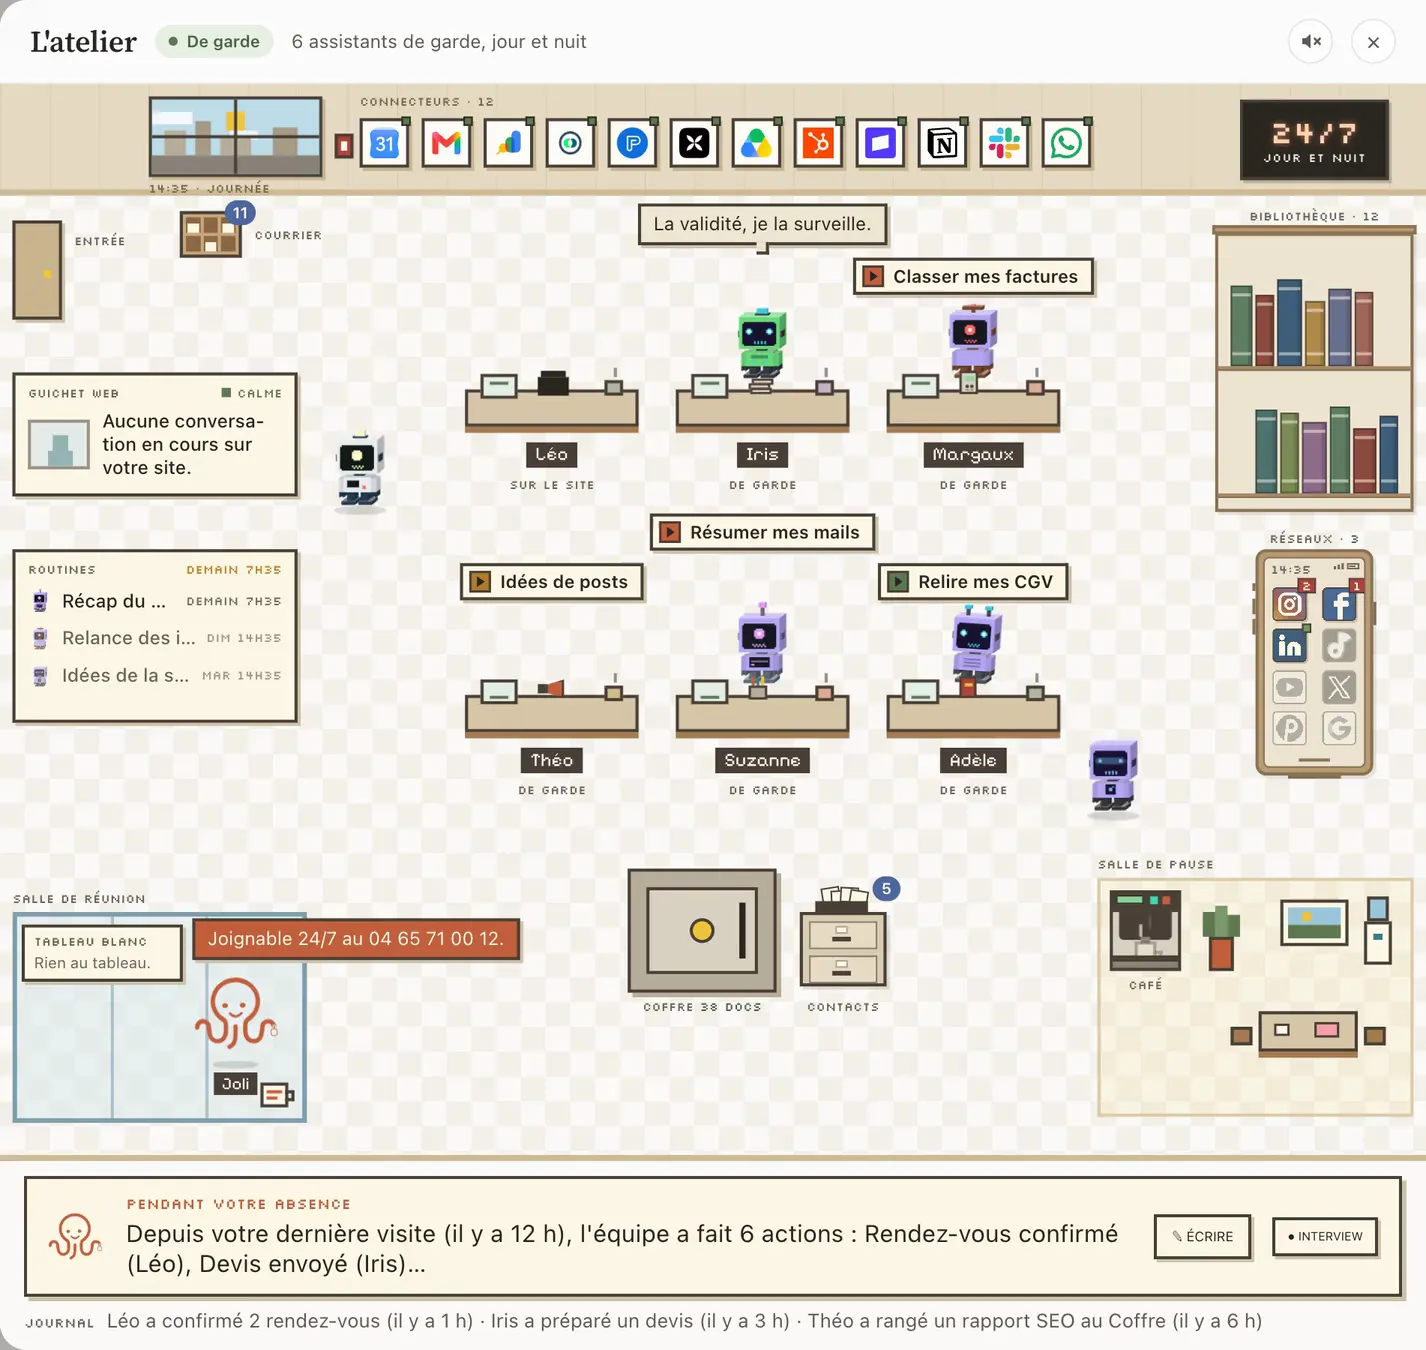Open the WhatsApp connector
Image resolution: width=1426 pixels, height=1350 pixels.
click(x=1066, y=144)
